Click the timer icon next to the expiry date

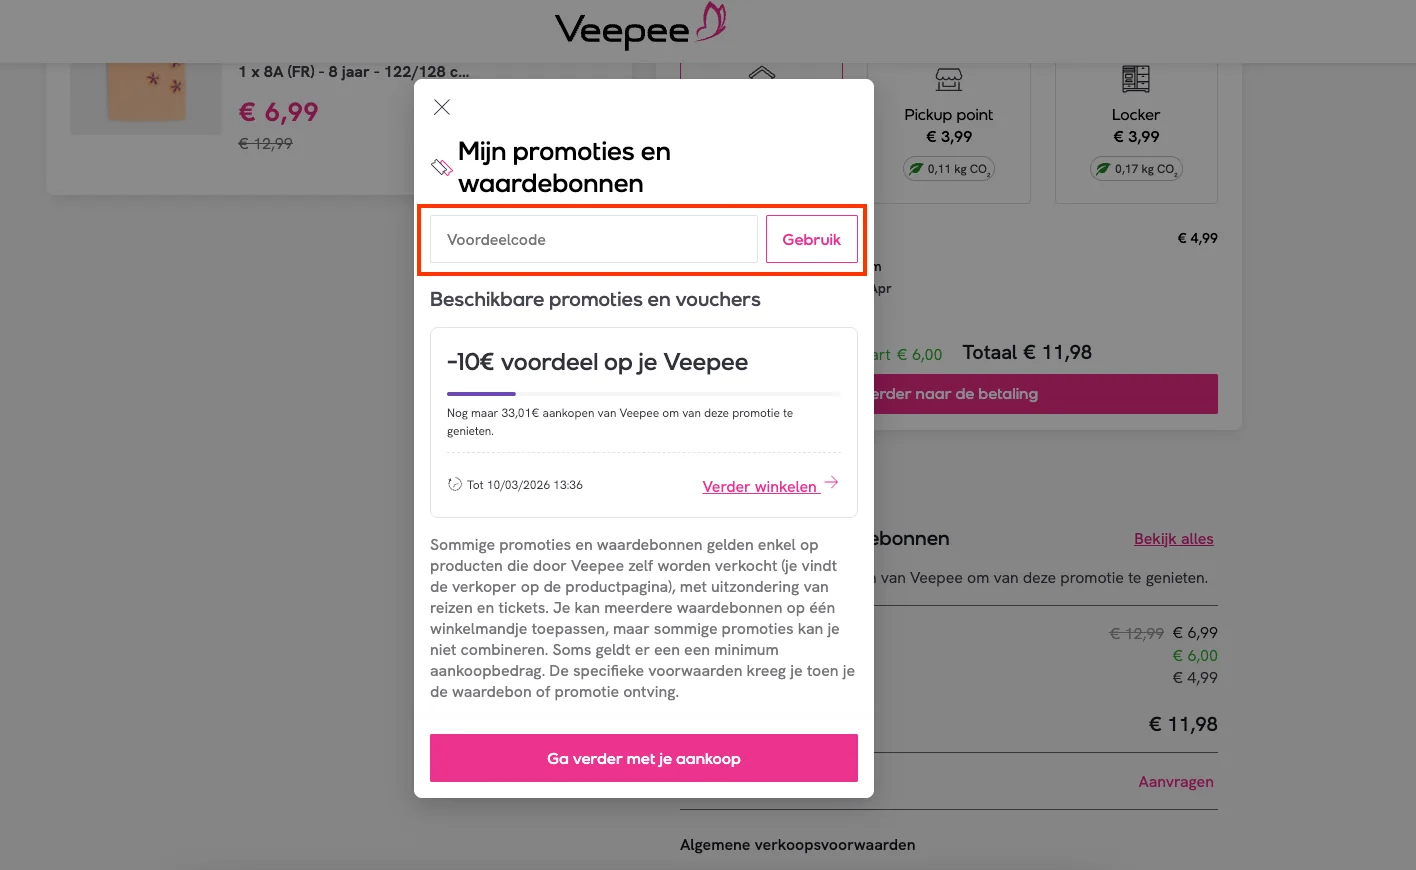coord(454,484)
